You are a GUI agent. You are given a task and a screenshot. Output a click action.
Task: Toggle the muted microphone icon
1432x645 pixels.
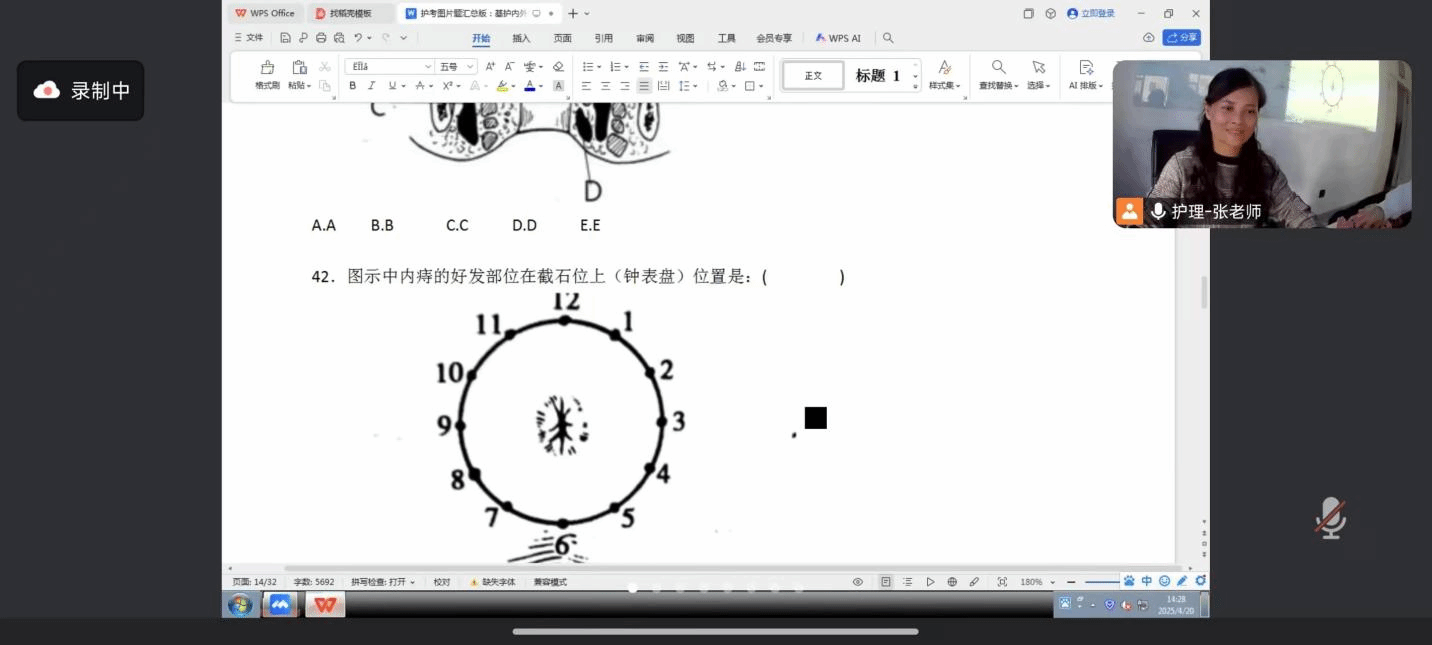point(1329,518)
